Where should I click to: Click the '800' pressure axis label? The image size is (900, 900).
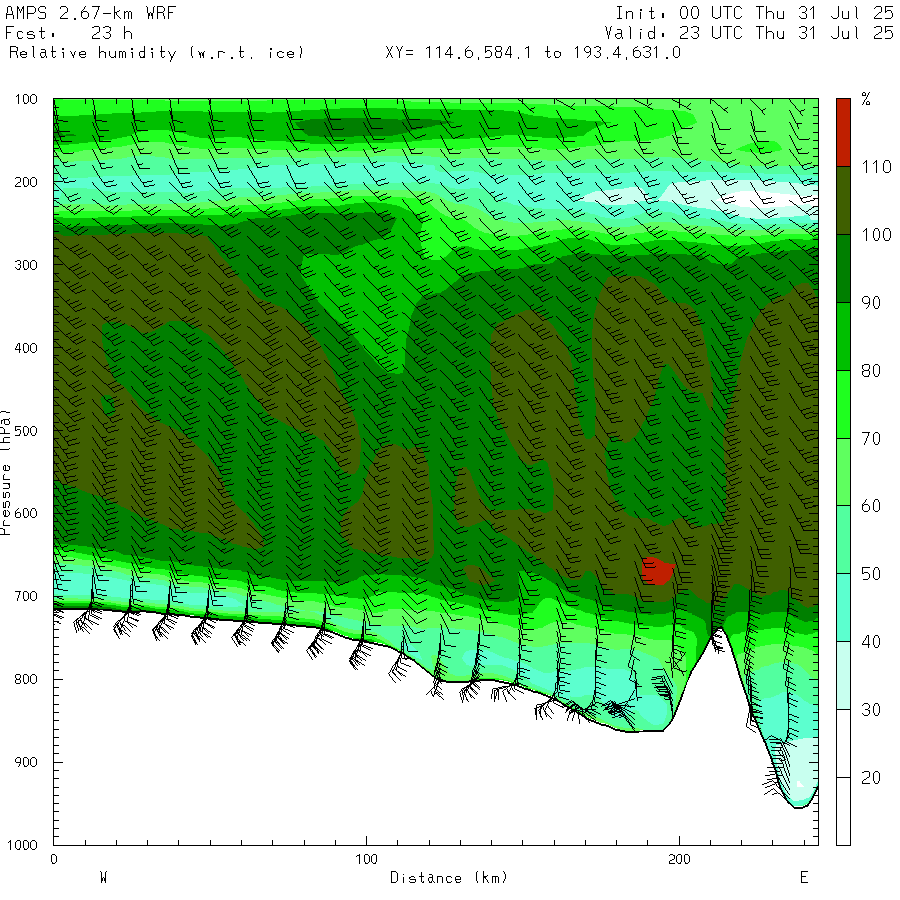point(26,680)
